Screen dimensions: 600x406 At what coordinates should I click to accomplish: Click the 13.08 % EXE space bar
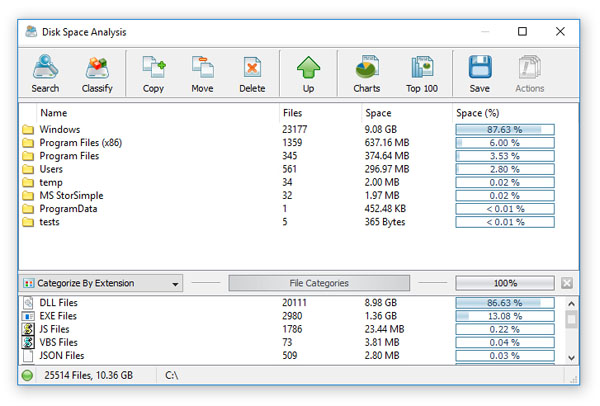[505, 316]
